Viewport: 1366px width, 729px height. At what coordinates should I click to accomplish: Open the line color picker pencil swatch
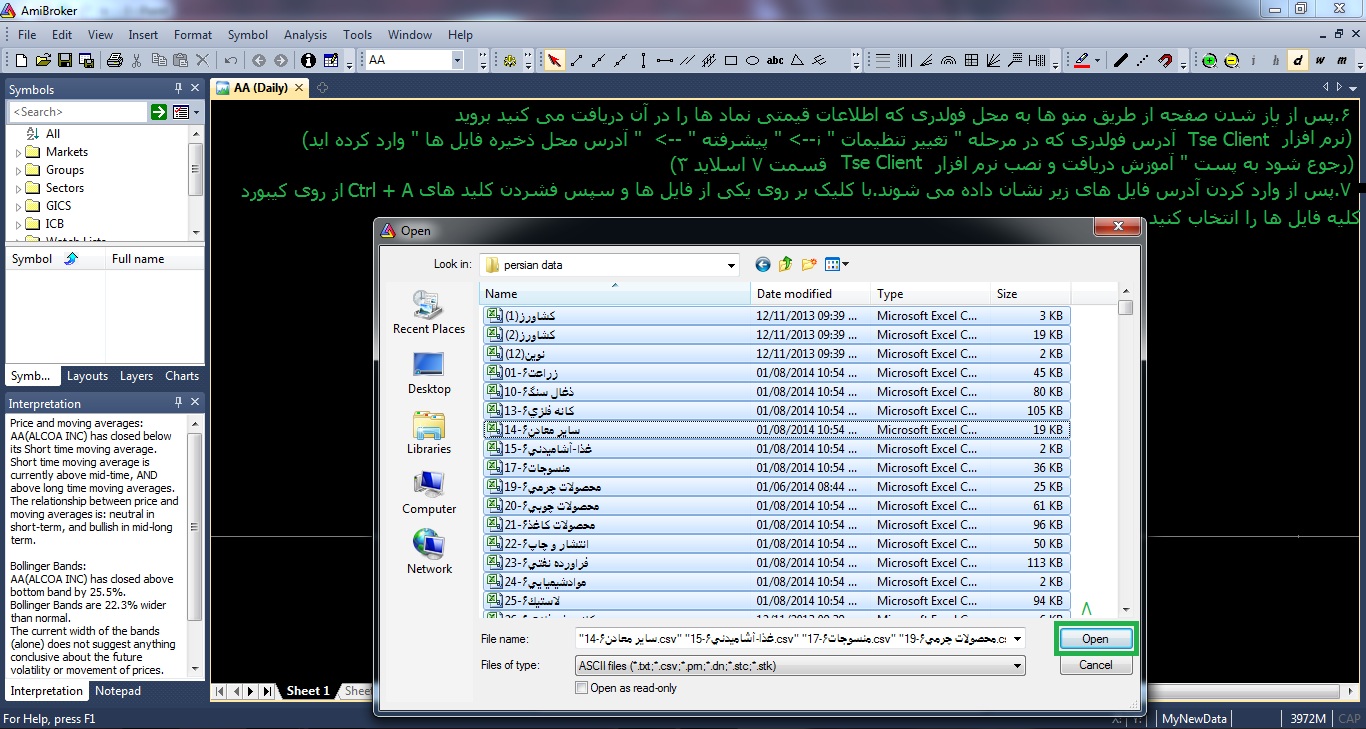(1081, 61)
